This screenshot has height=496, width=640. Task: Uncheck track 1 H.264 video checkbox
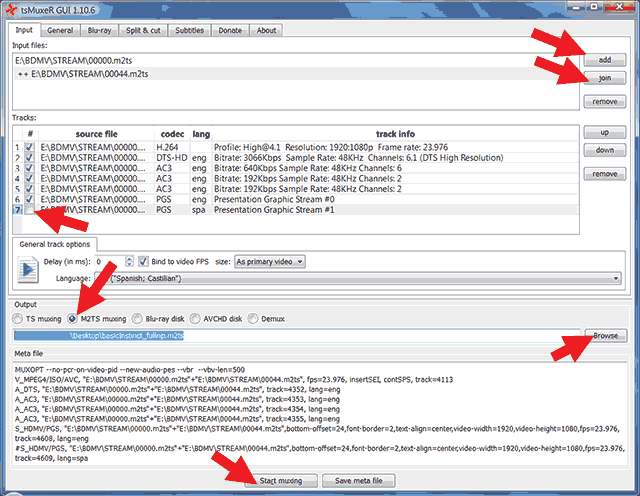tap(29, 147)
